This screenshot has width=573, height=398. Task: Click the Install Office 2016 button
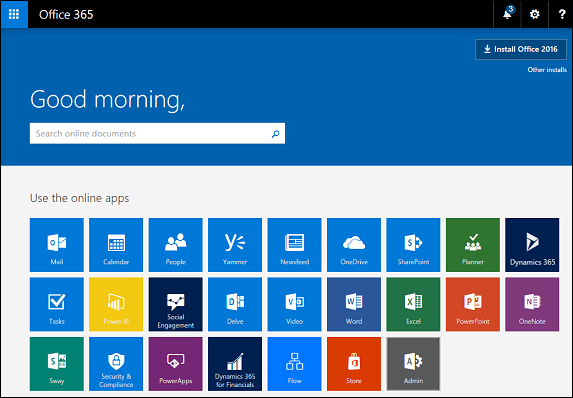pos(521,49)
